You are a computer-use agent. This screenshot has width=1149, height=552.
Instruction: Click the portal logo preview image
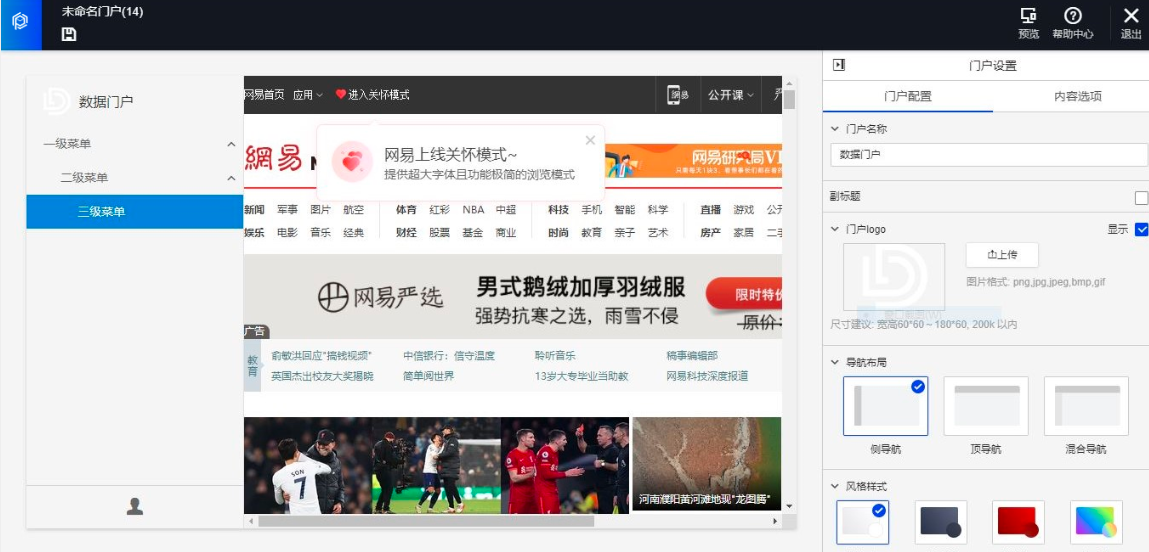[893, 277]
